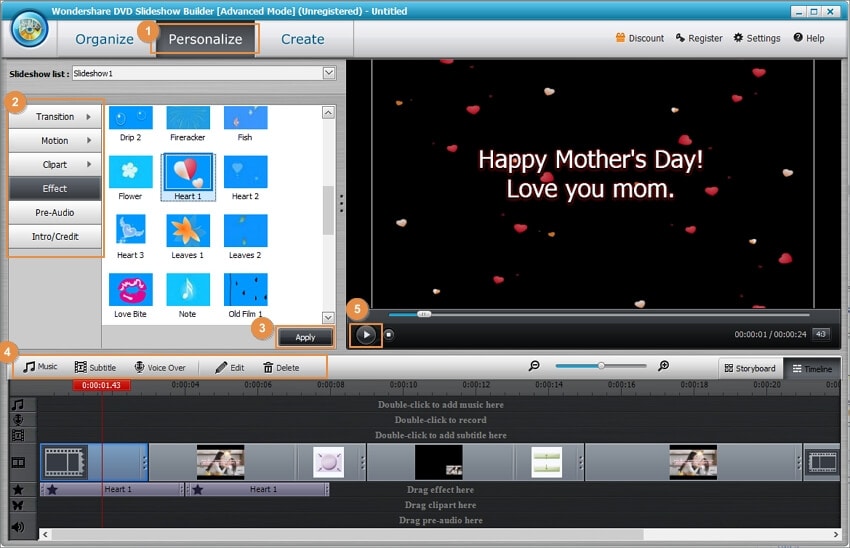
Task: Click the effect star track icon
Action: (x=18, y=490)
